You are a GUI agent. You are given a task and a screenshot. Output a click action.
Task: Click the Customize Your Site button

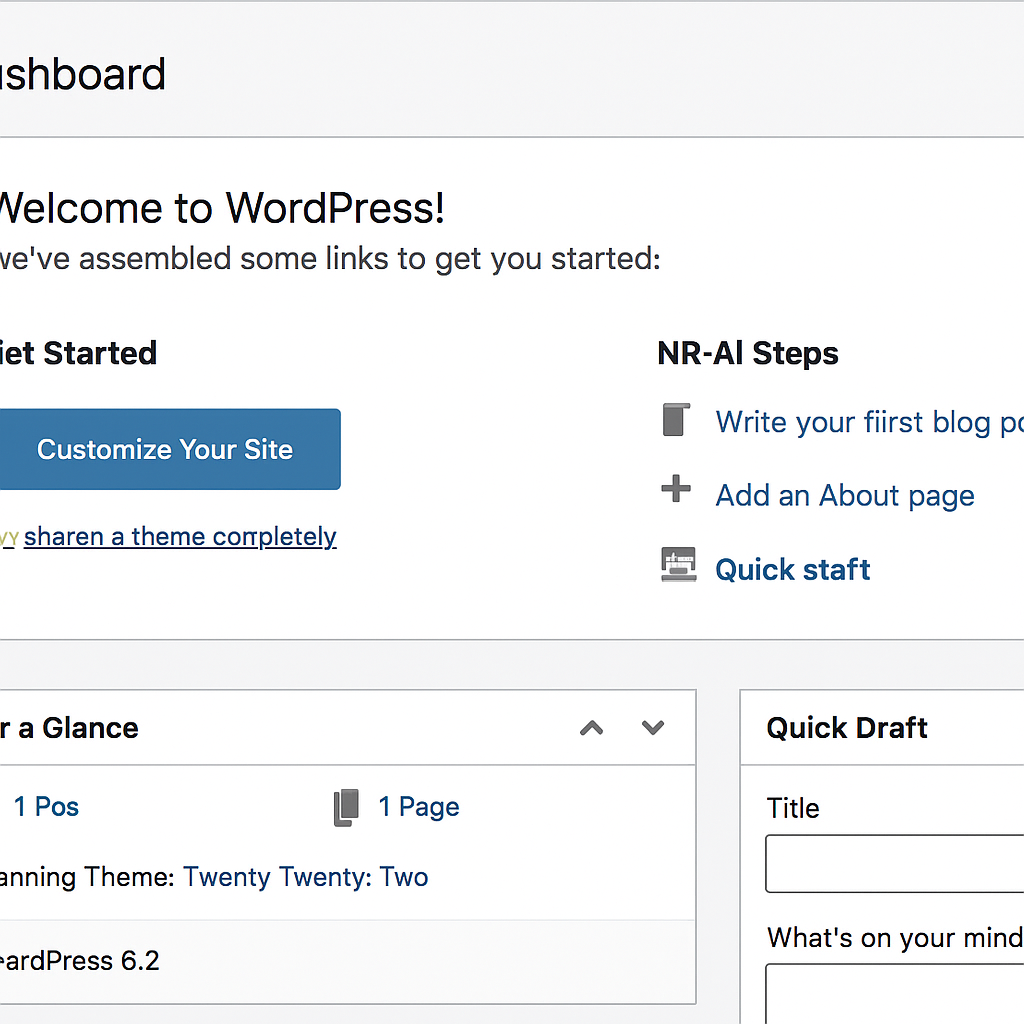pos(170,449)
